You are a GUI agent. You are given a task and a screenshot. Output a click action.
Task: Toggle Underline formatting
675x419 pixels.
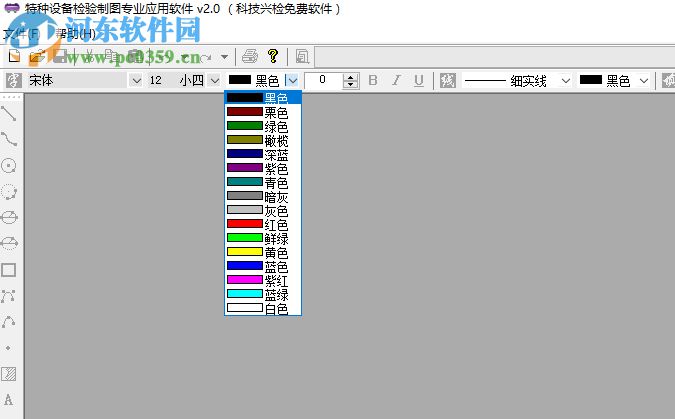tap(419, 80)
